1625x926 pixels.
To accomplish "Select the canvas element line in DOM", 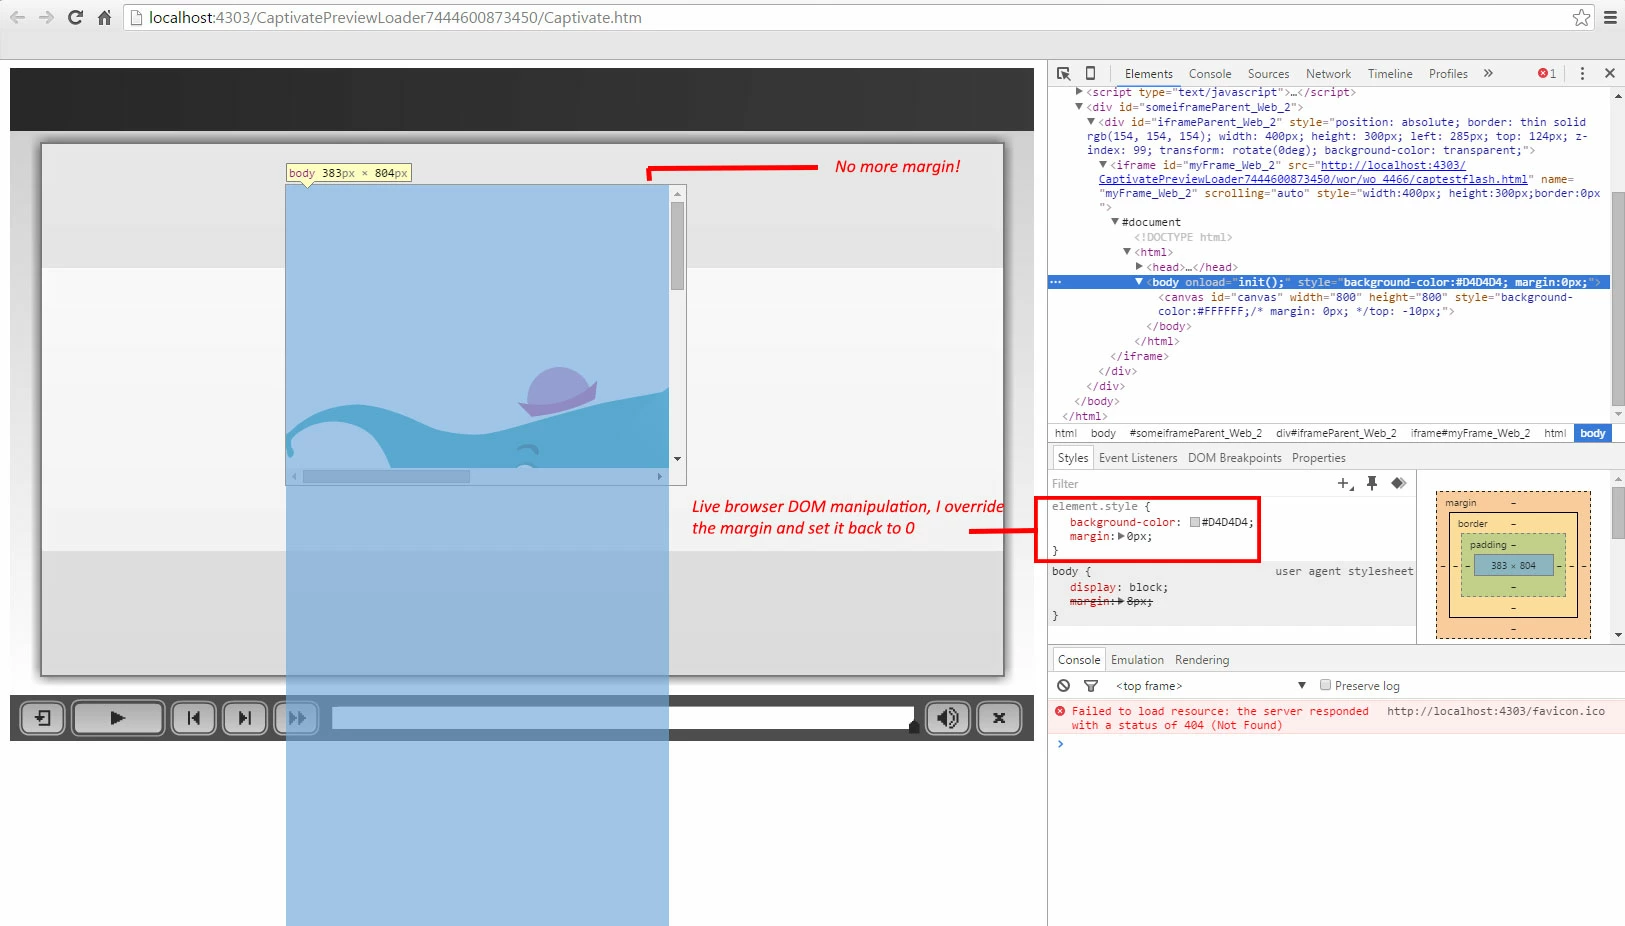I will pos(1365,304).
